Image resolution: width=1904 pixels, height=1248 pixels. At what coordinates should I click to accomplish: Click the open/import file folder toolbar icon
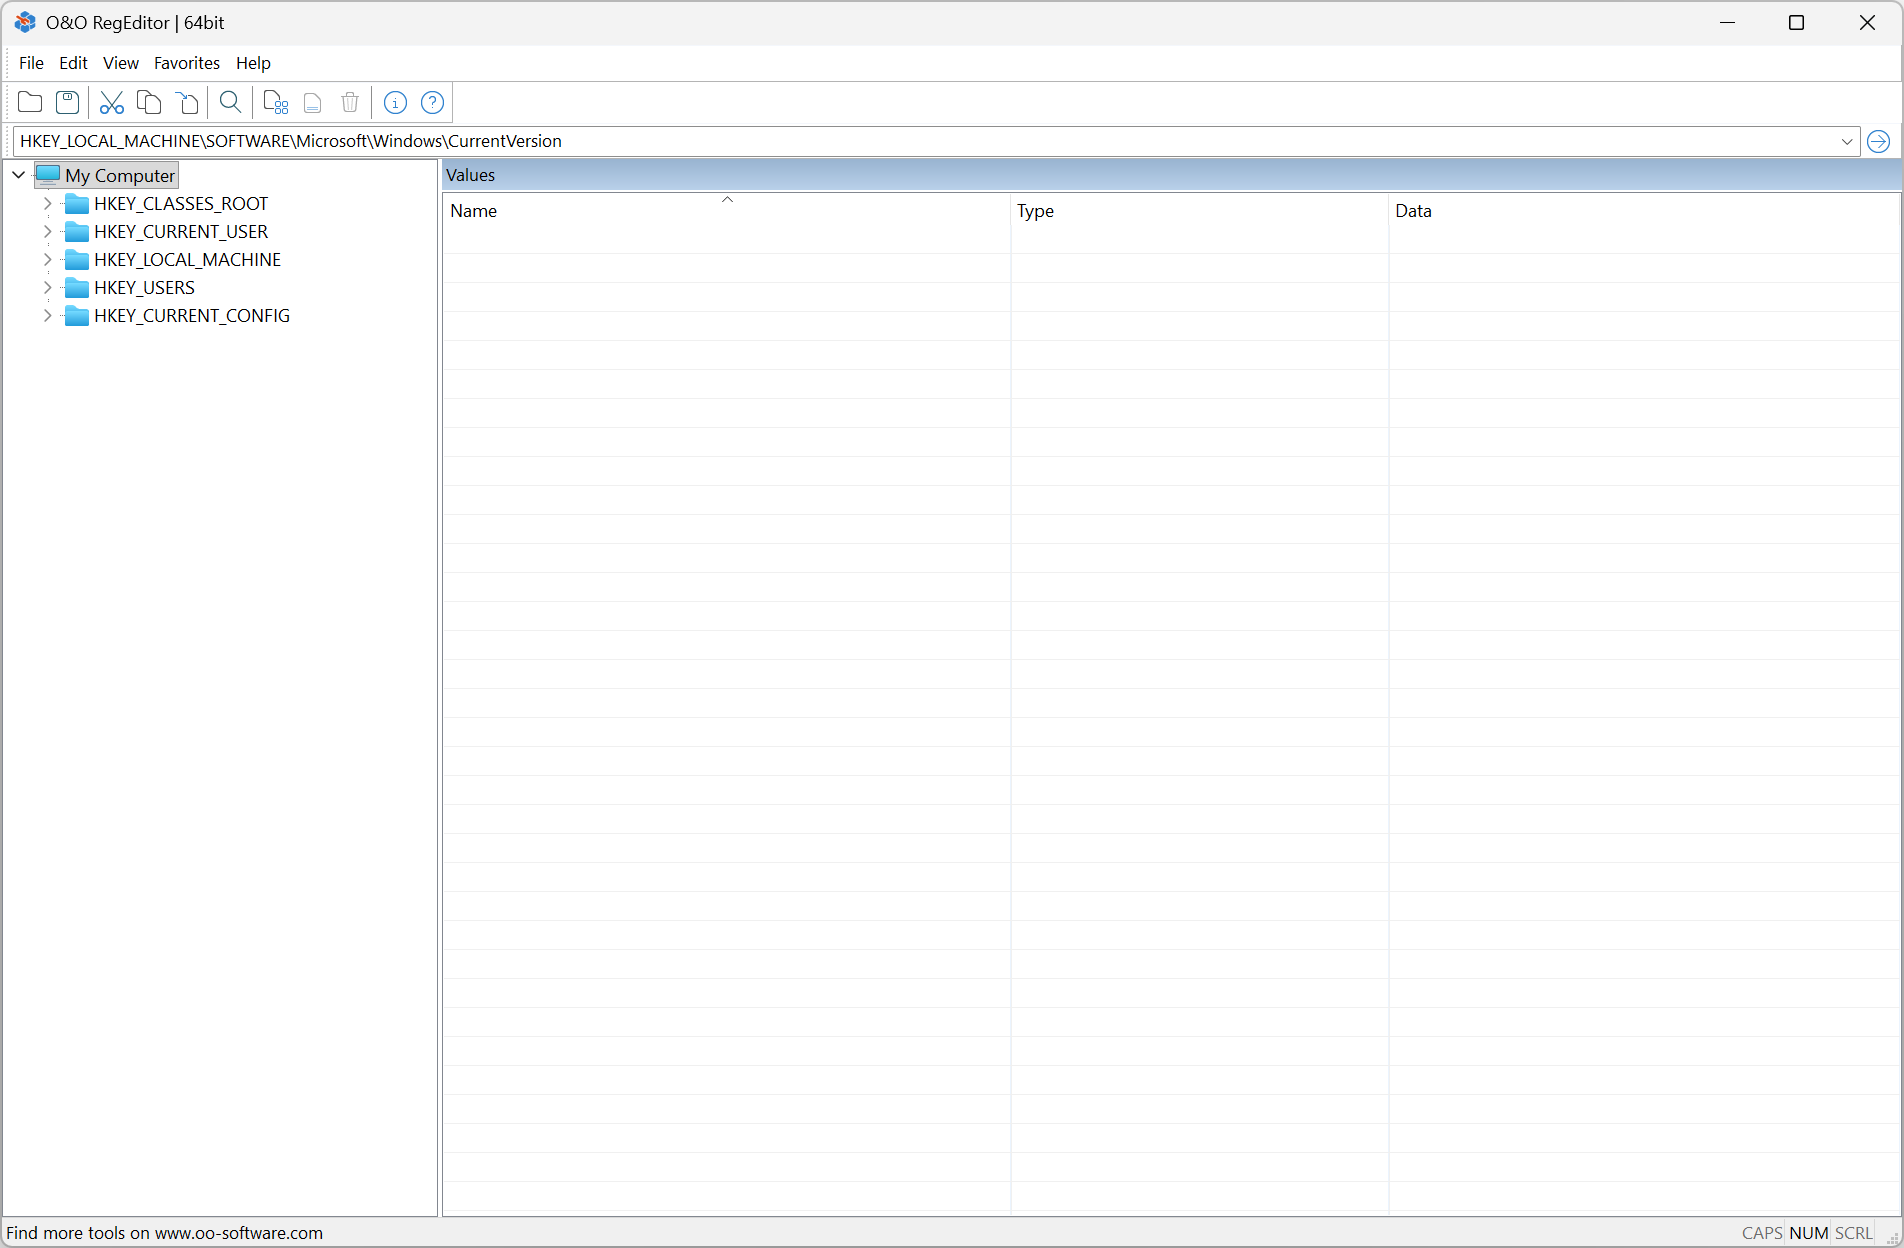tap(30, 102)
